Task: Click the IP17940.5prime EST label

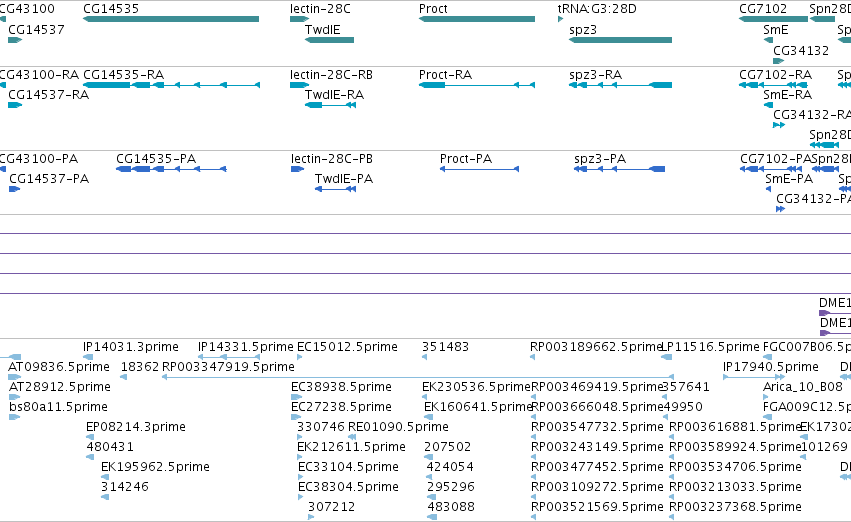Action: [771, 366]
